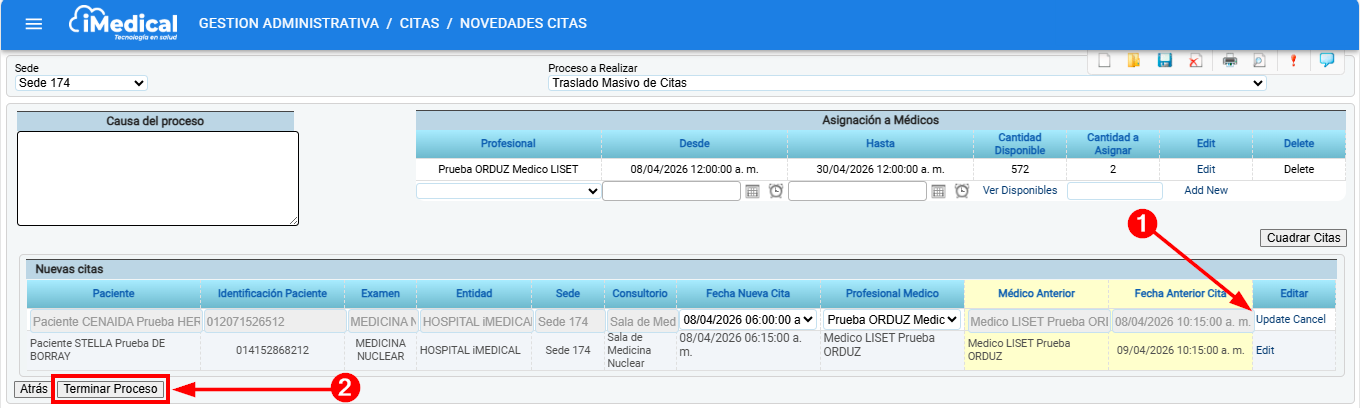Open the calendar picker for Desde field

(753, 191)
